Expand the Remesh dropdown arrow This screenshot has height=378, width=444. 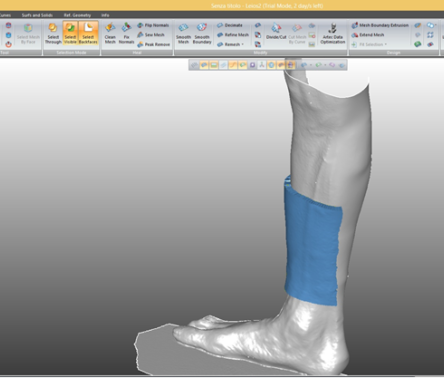point(243,44)
